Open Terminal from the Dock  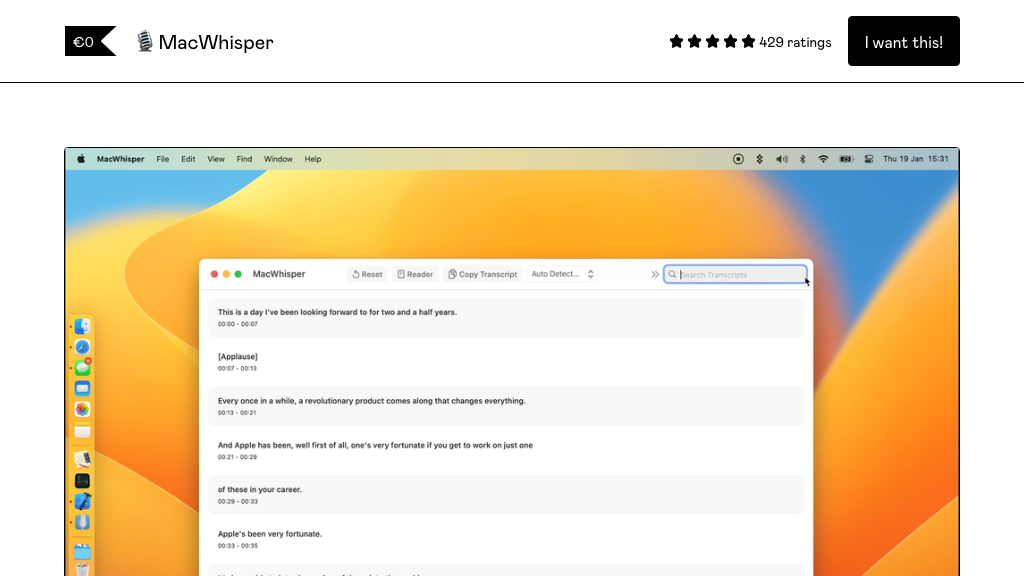82,480
